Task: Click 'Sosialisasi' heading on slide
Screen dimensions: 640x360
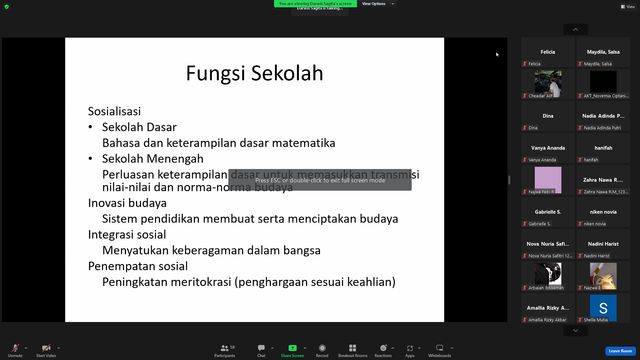Action: pyautogui.click(x=114, y=111)
